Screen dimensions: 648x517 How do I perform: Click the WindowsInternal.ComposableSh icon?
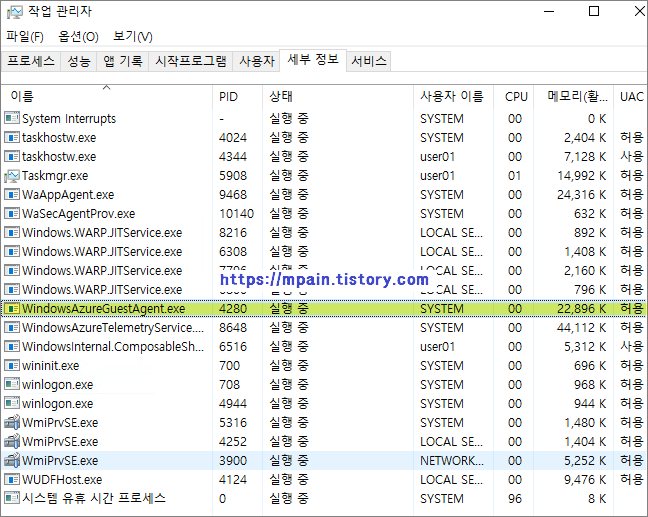pyautogui.click(x=12, y=346)
